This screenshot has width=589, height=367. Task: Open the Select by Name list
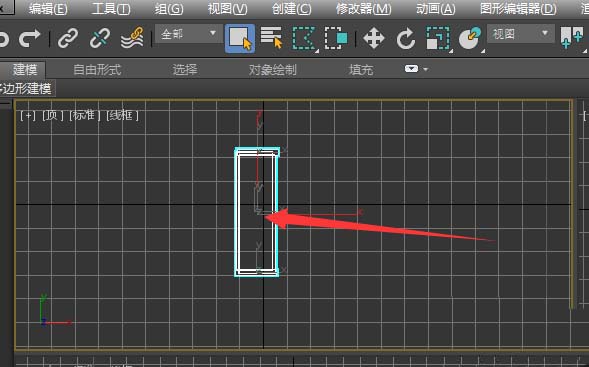(271, 38)
